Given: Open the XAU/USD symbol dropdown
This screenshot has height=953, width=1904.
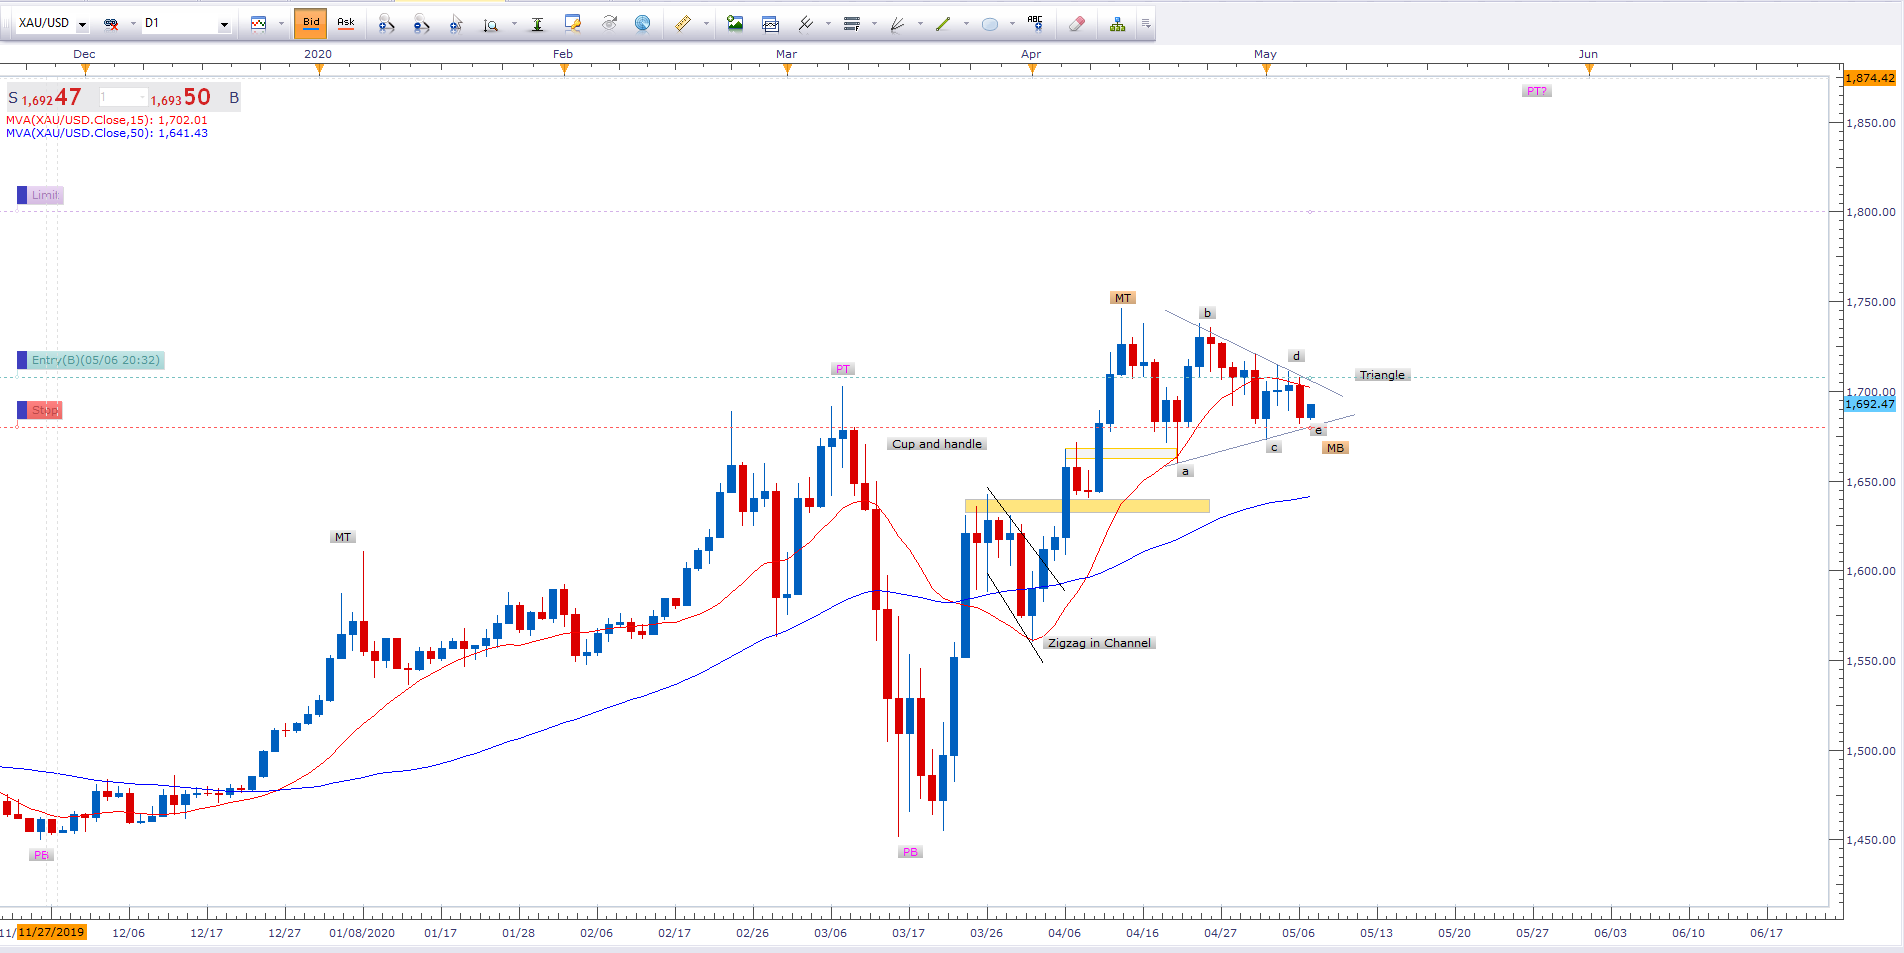Looking at the screenshot, I should coord(82,24).
